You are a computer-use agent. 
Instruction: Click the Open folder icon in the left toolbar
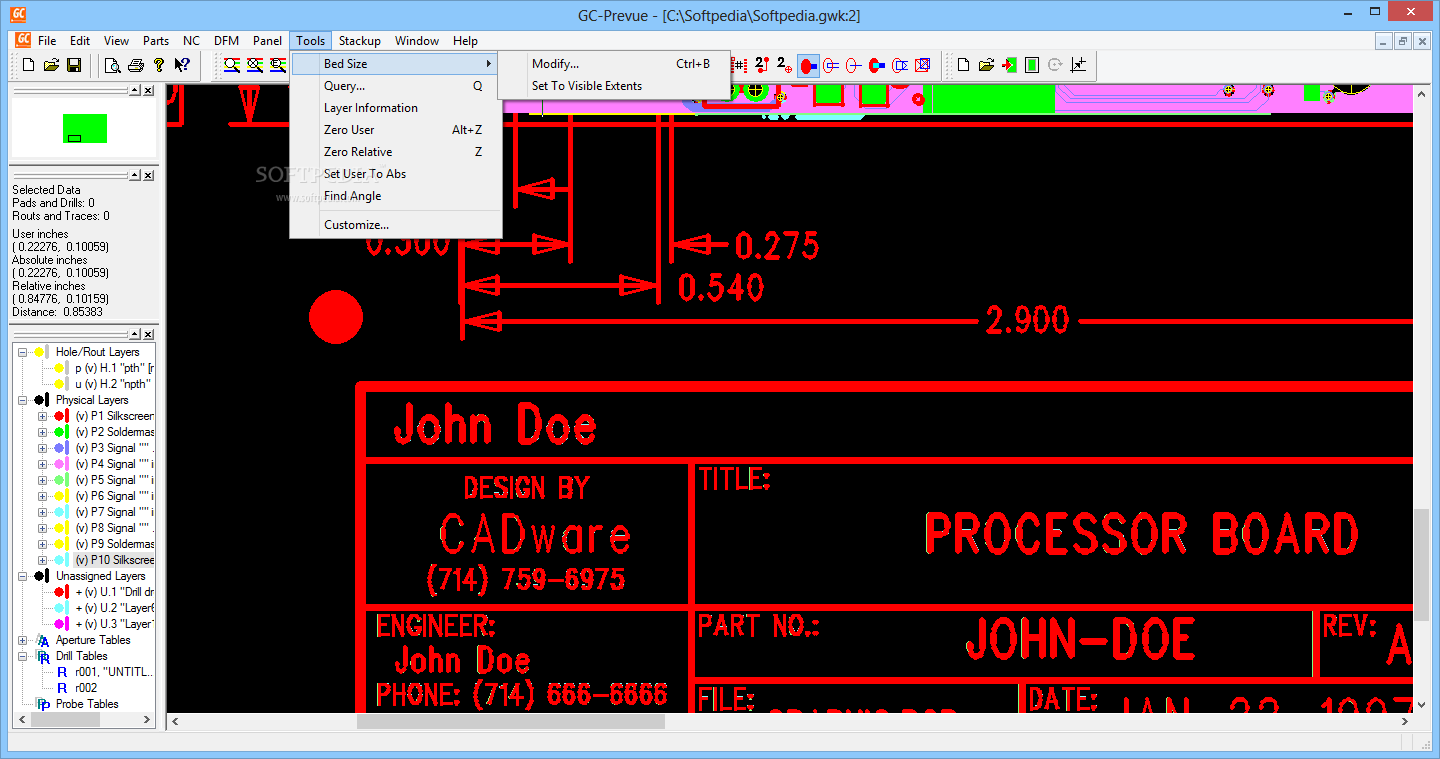[51, 65]
